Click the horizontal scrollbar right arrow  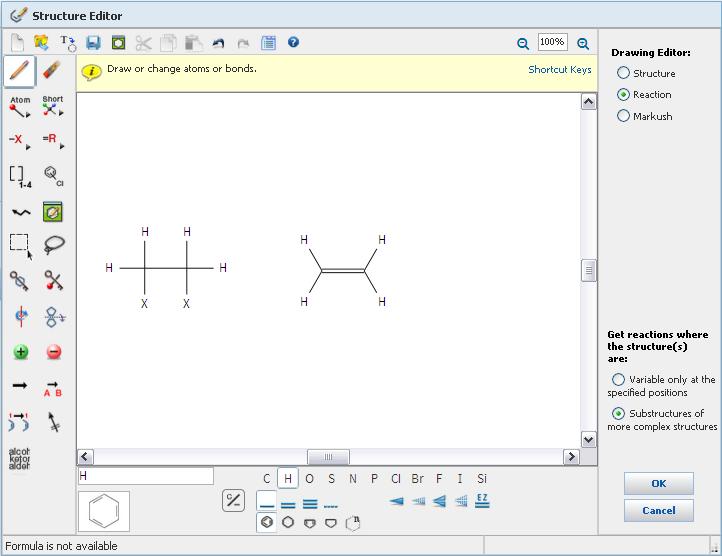(571, 457)
